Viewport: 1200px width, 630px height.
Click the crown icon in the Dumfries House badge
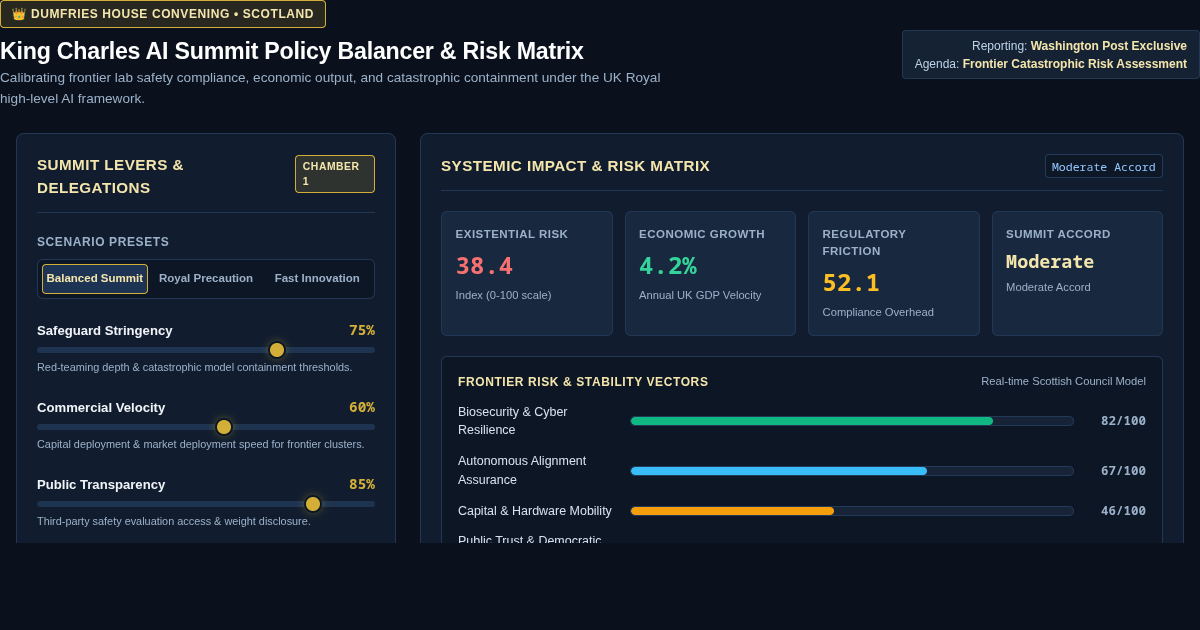pyautogui.click(x=19, y=14)
